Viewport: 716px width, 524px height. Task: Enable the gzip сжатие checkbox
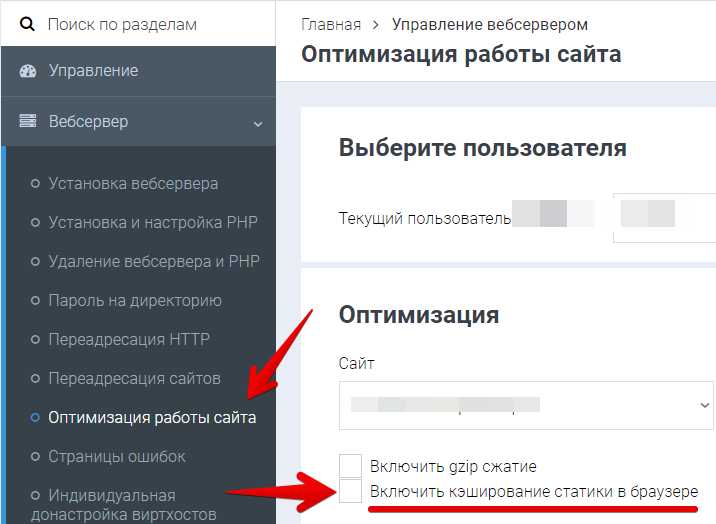(350, 466)
